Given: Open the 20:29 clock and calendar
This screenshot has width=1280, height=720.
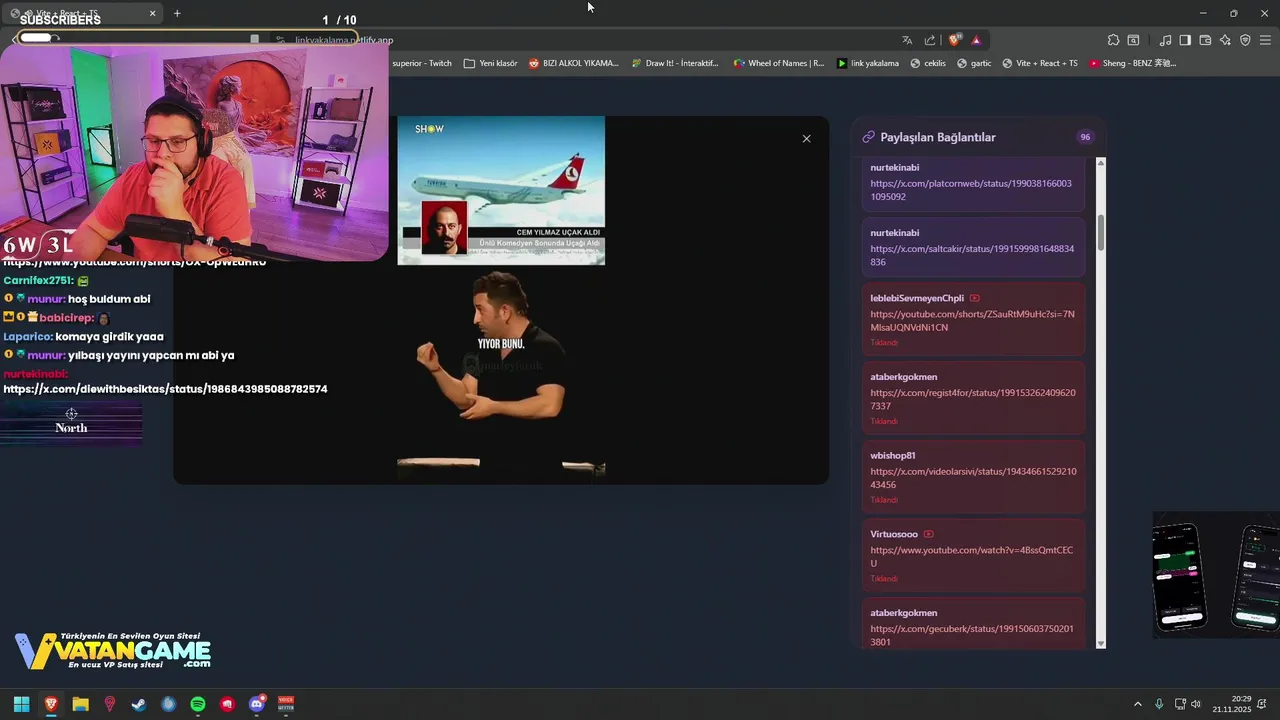Looking at the screenshot, I should pyautogui.click(x=1232, y=704).
